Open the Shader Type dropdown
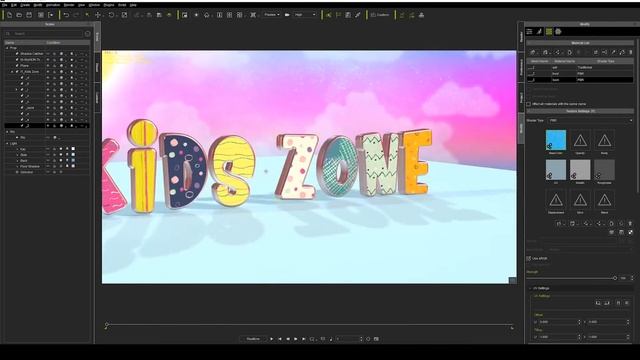The width and height of the screenshot is (640, 360). click(590, 120)
